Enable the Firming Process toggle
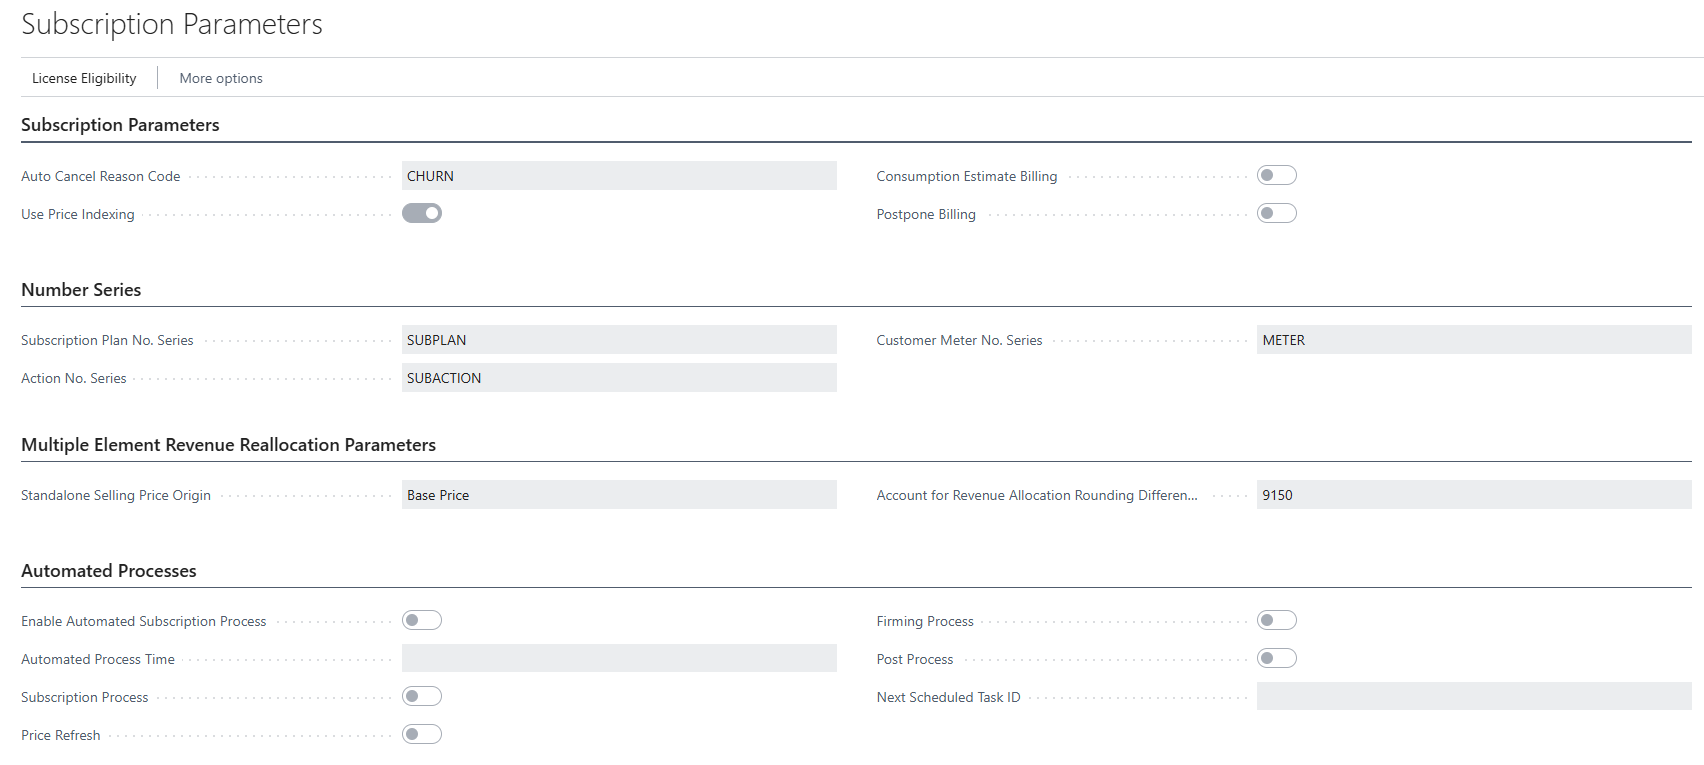The height and width of the screenshot is (765, 1704). point(1276,621)
